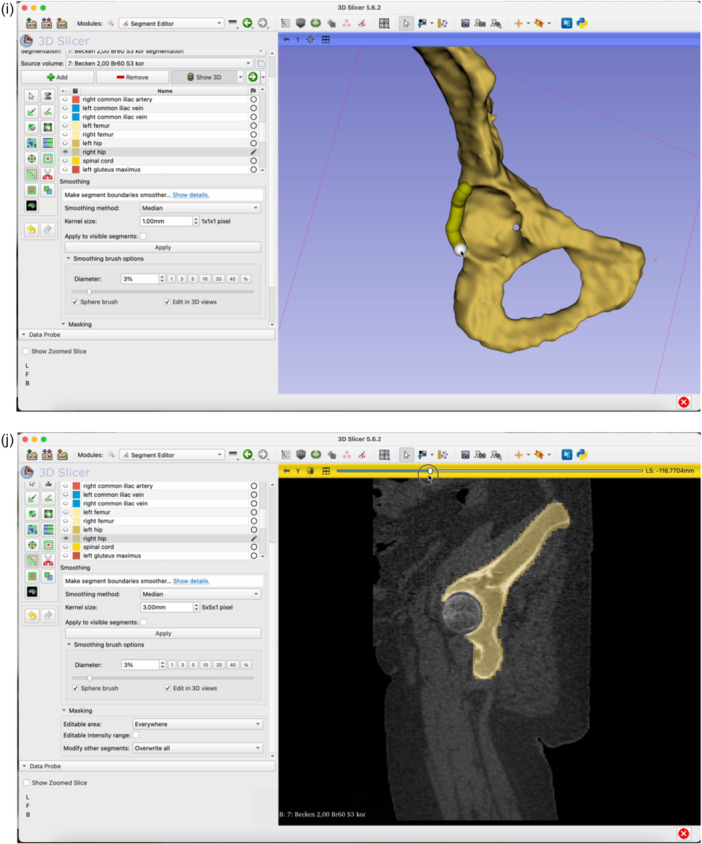
Task: Click Remove segment button in top window
Action: click(132, 77)
